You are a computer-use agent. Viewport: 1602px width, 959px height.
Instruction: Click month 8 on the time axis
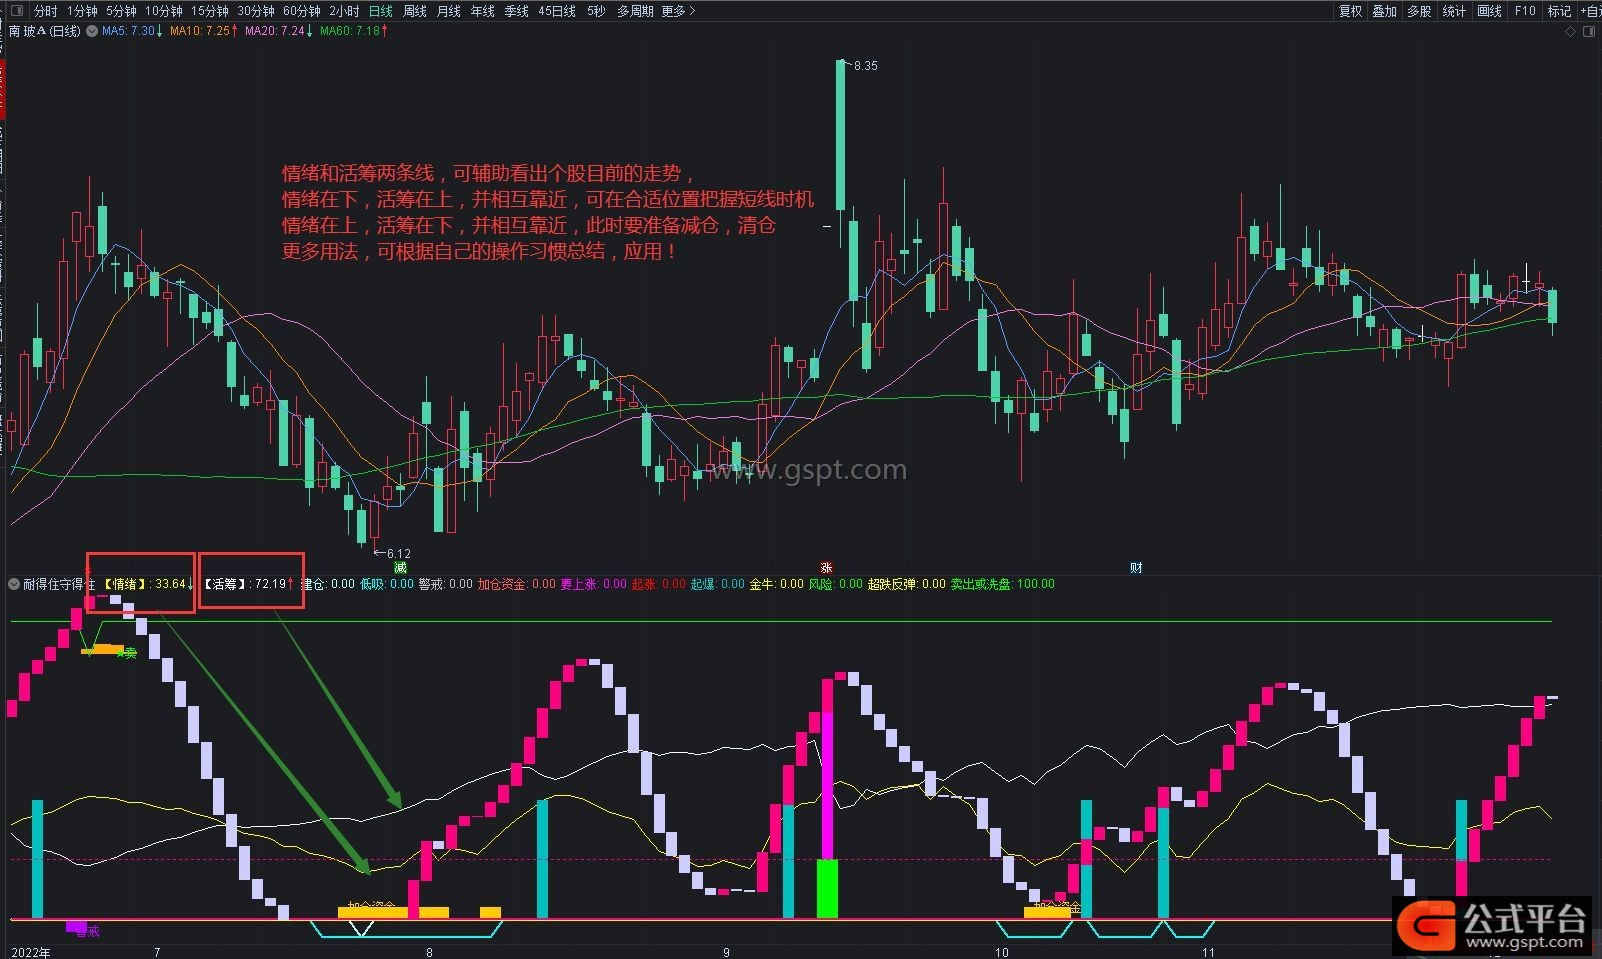(430, 952)
